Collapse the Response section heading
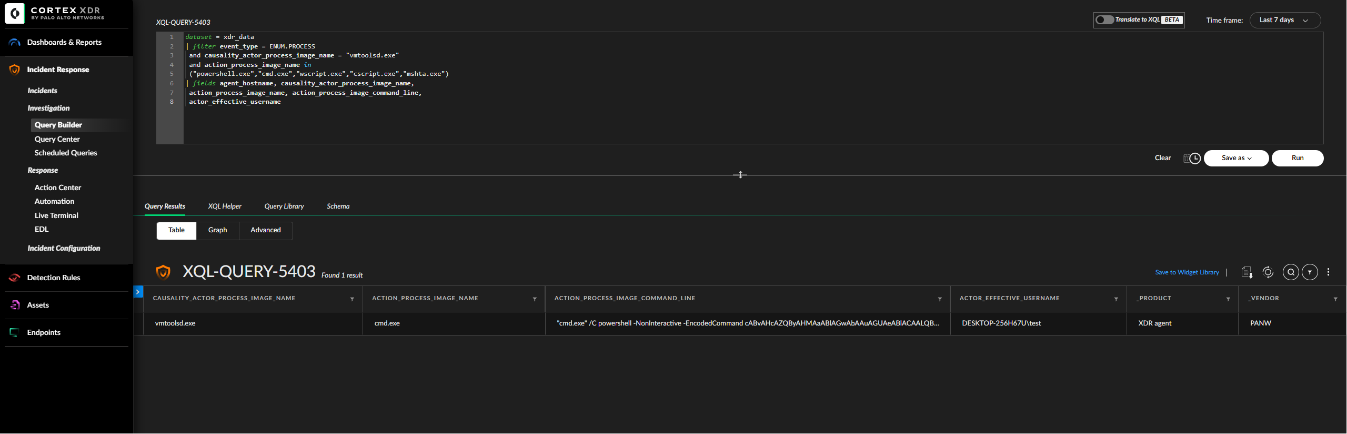 43,170
